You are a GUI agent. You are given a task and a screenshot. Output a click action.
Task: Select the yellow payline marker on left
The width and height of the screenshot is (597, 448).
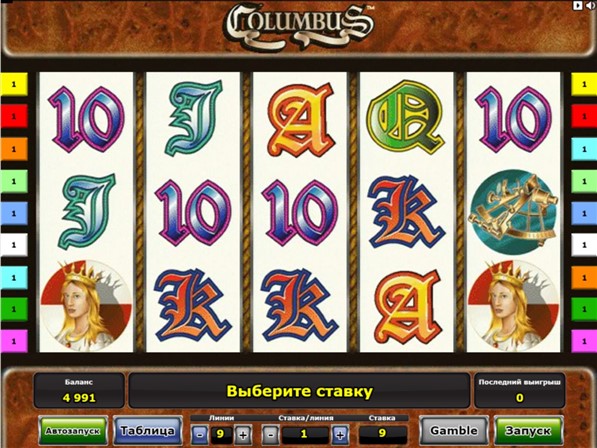point(14,84)
